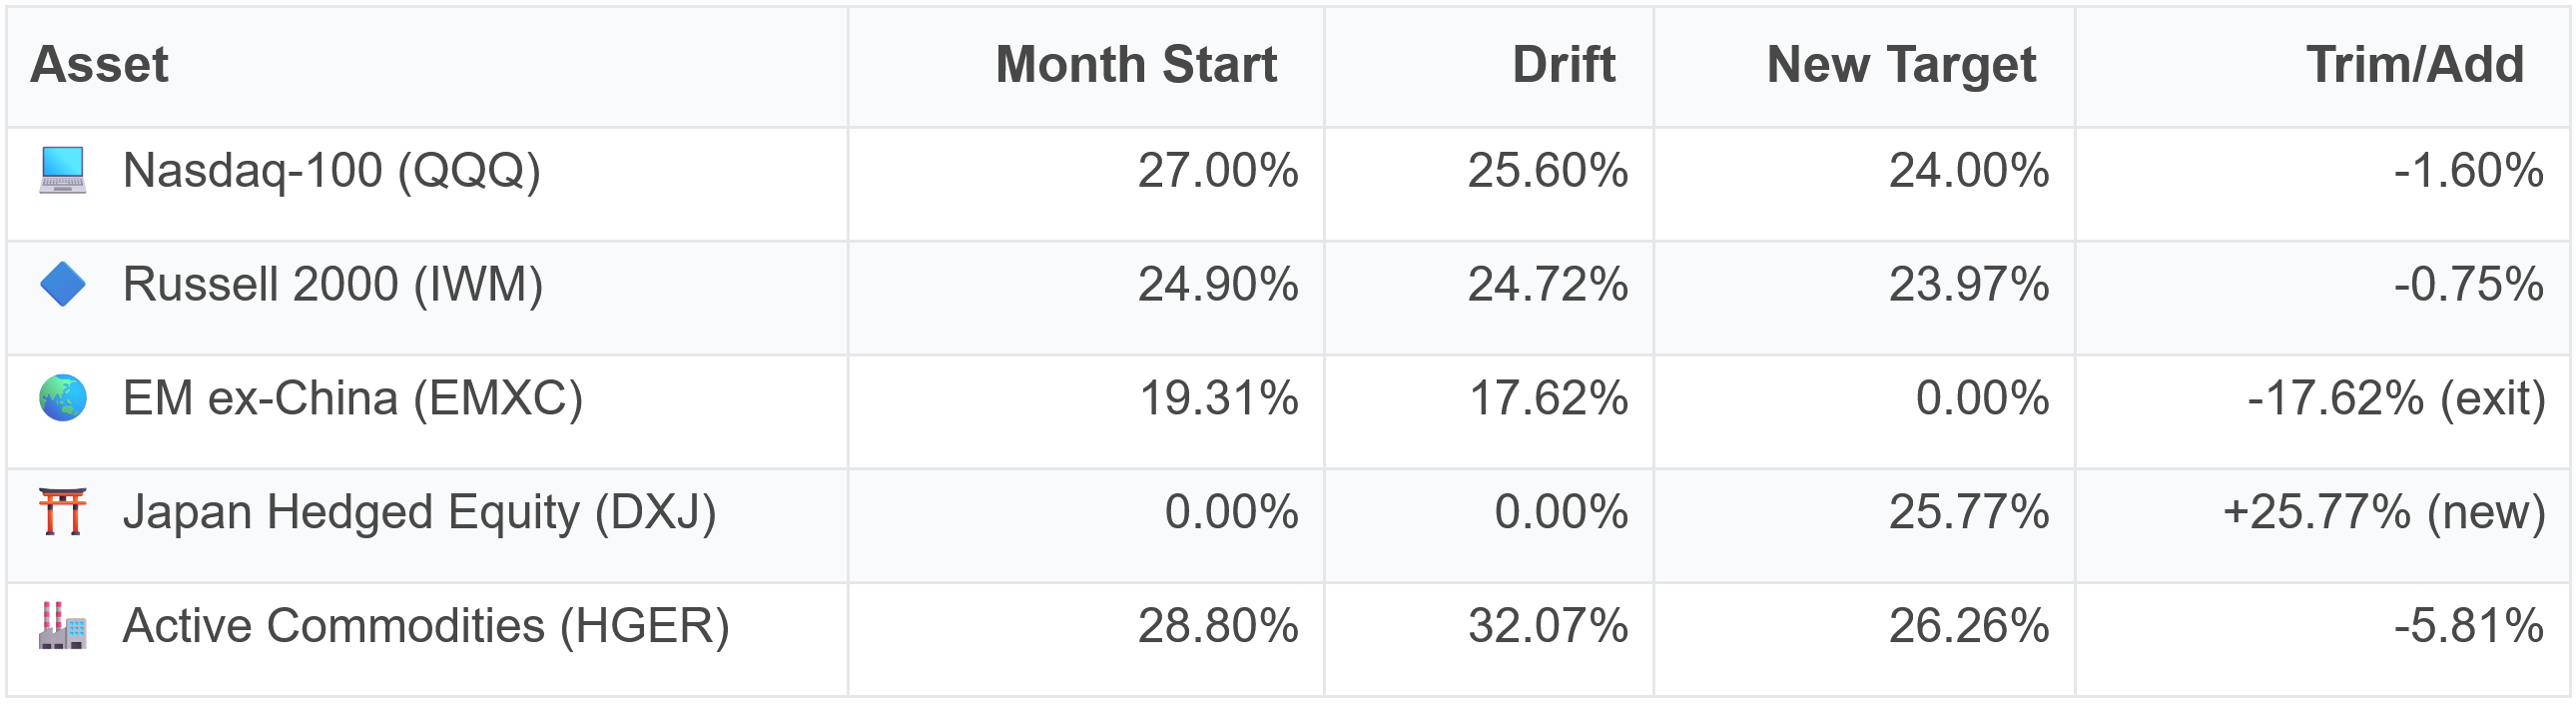
Task: Select the Trim/Add column header
Action: pos(2415,65)
